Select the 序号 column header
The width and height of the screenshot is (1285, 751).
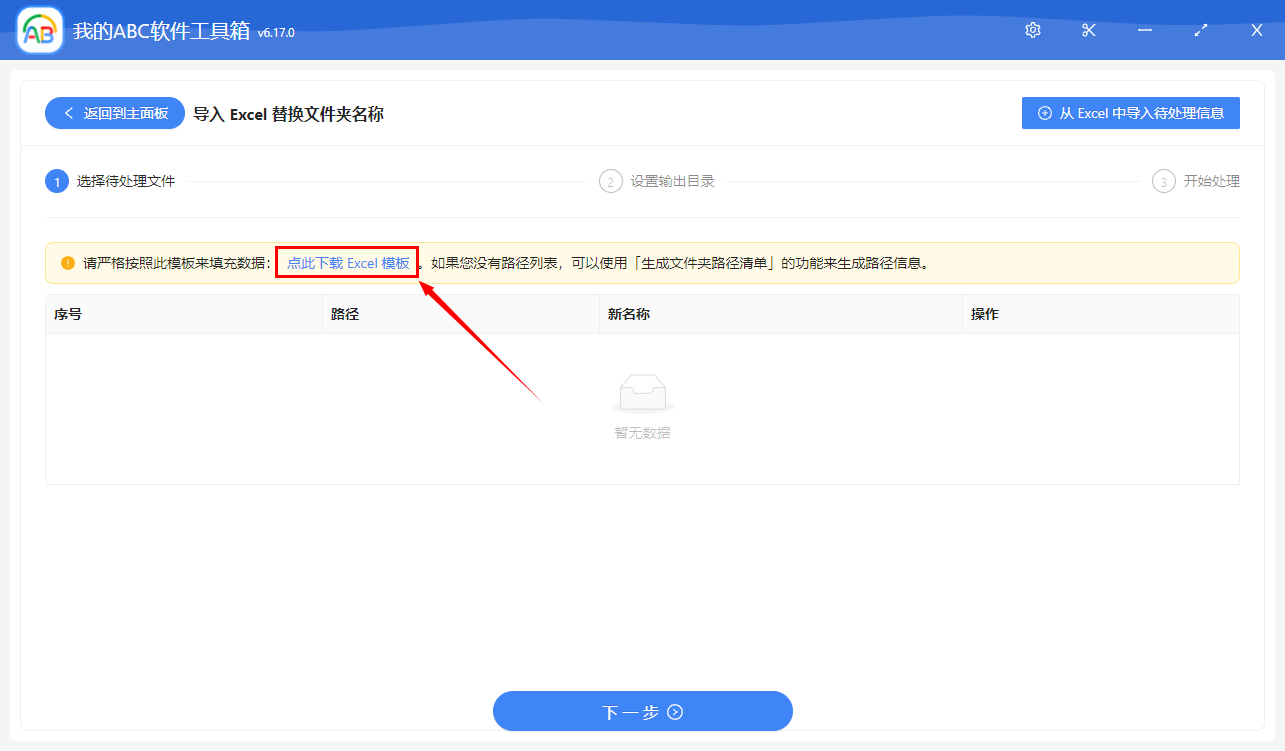tap(68, 314)
